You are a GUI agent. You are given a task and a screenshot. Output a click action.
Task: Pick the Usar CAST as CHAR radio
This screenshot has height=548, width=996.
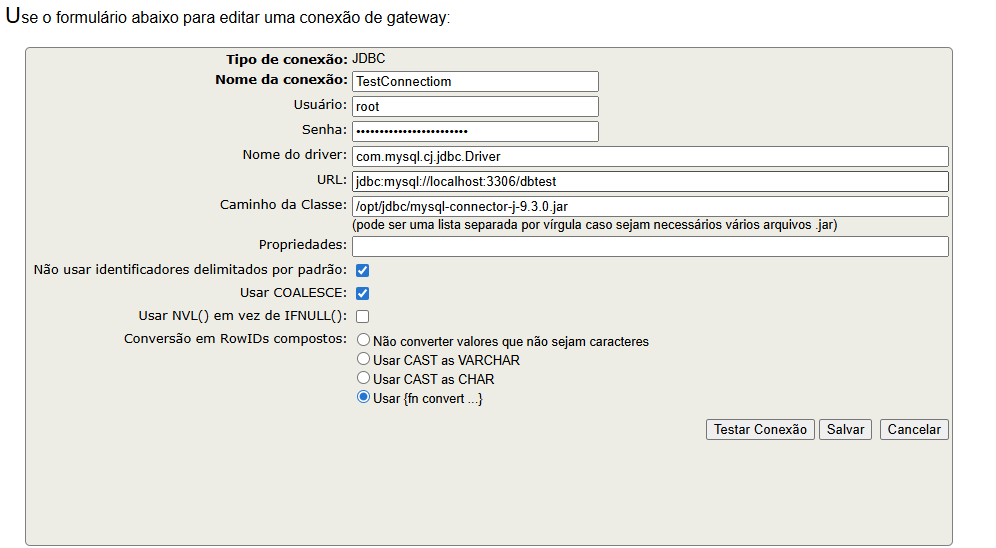pyautogui.click(x=364, y=379)
